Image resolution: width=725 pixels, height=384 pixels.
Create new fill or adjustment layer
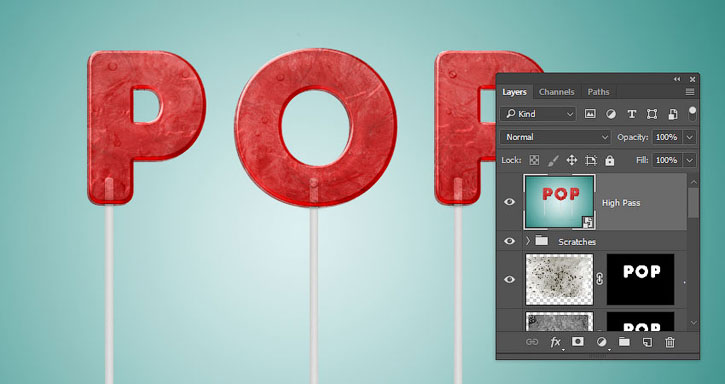[602, 342]
